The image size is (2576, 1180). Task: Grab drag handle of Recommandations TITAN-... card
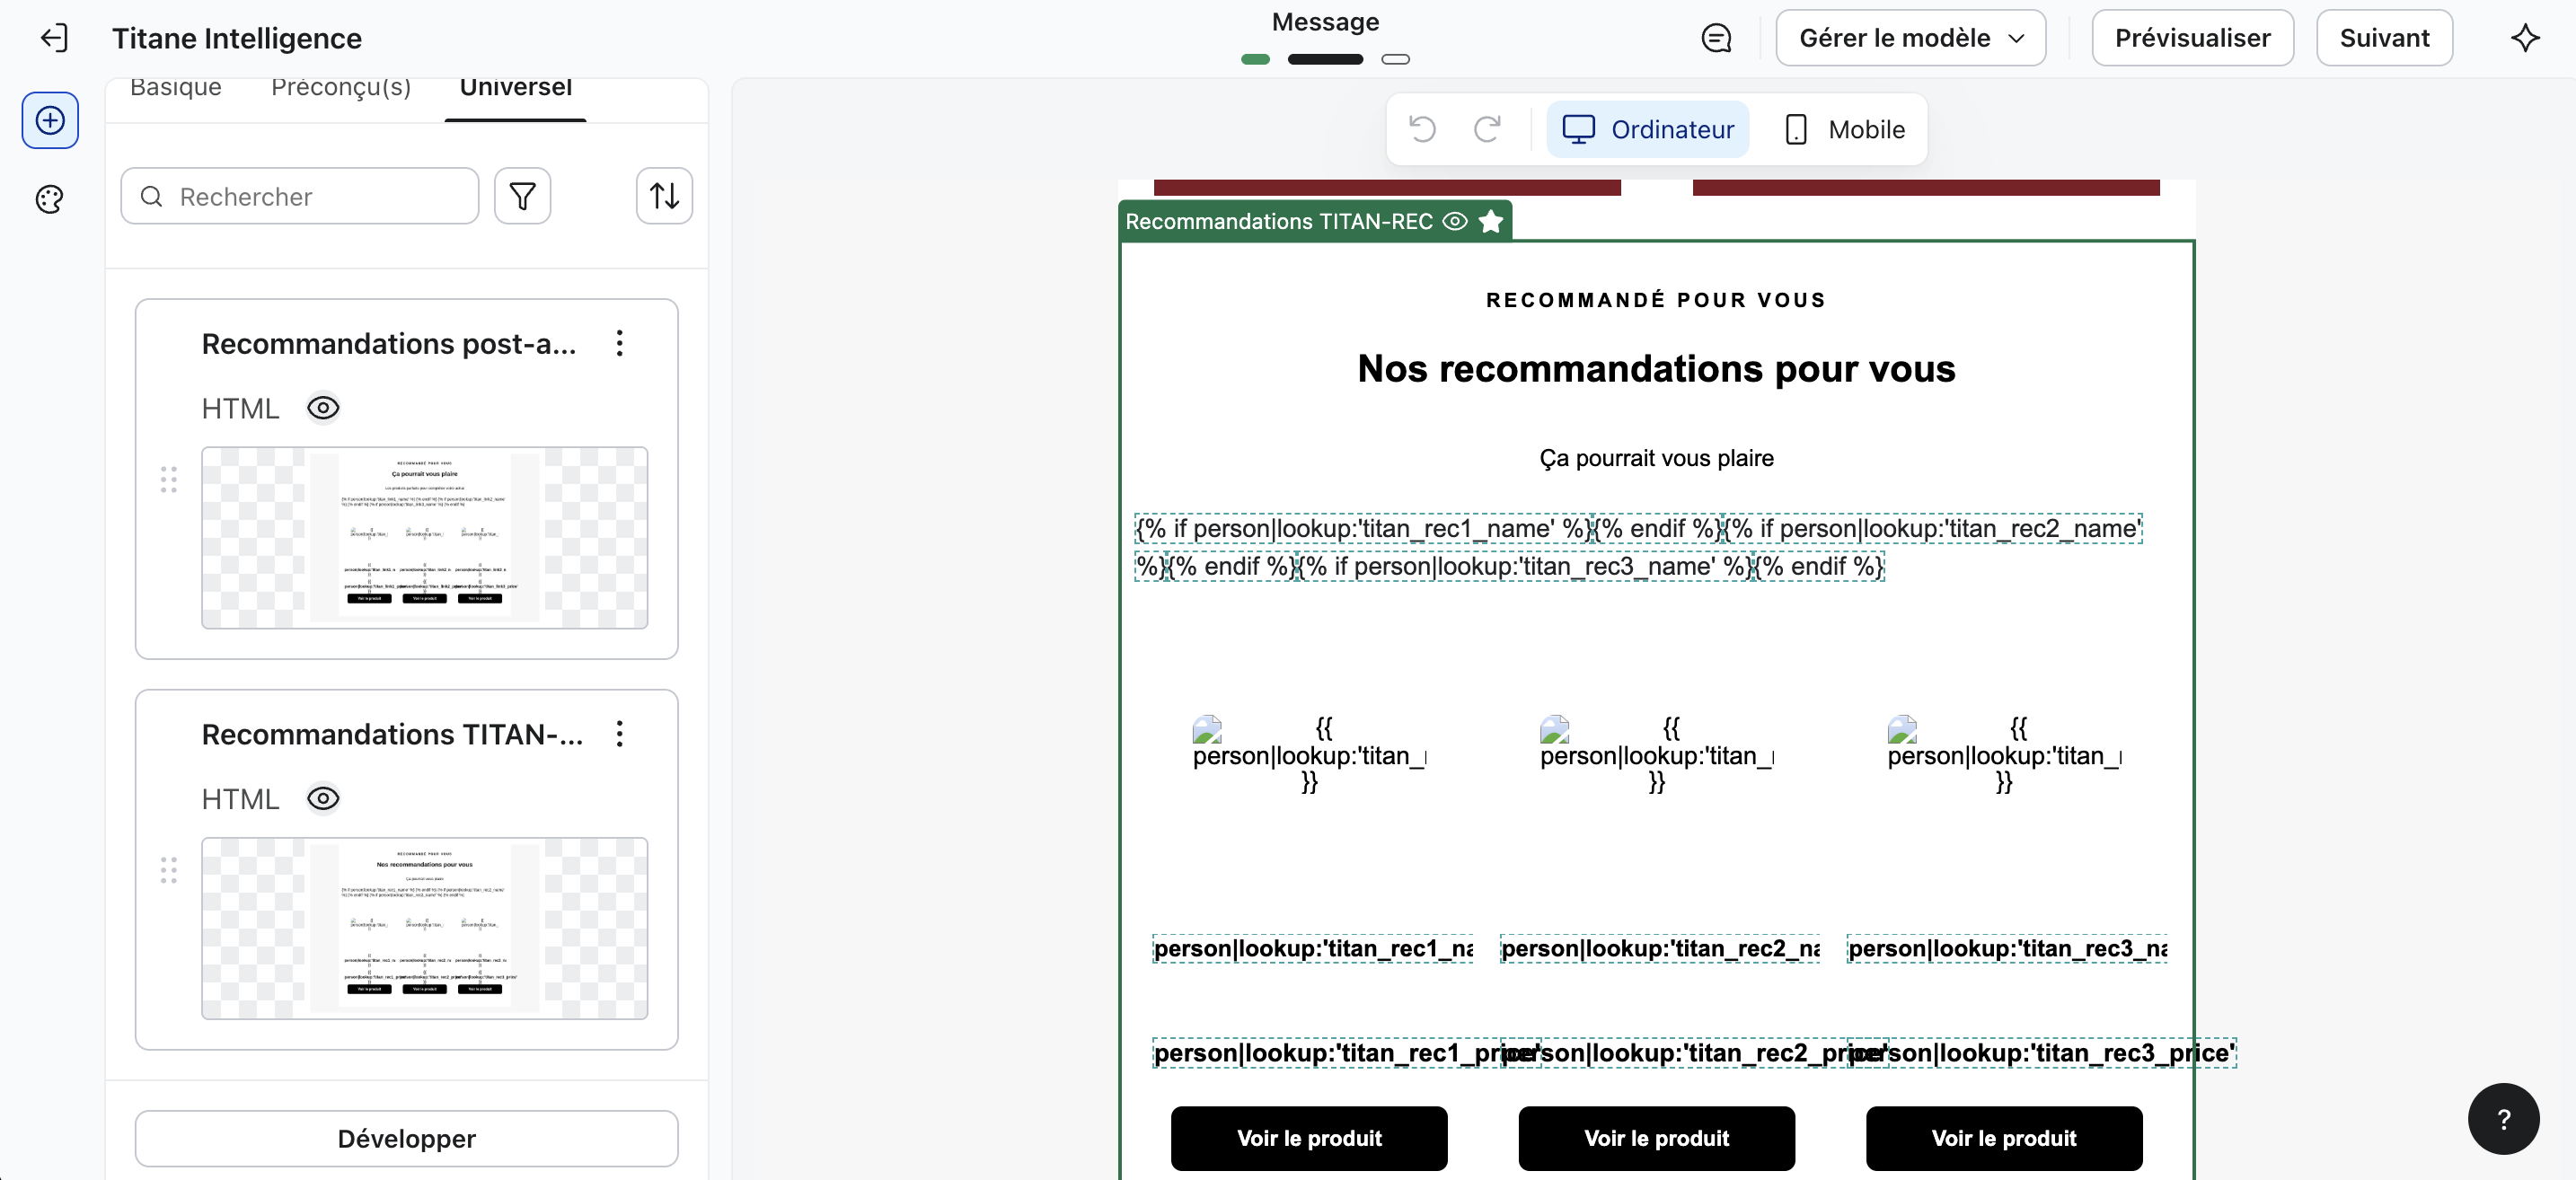(x=169, y=869)
